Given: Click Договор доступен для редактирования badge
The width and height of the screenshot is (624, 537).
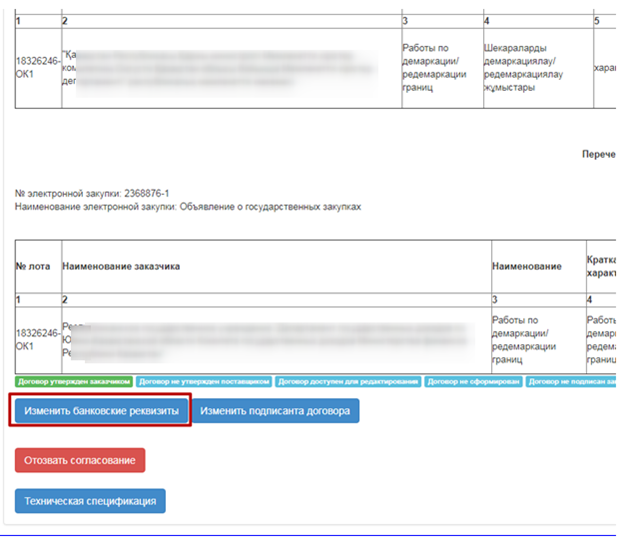Looking at the screenshot, I should pyautogui.click(x=347, y=381).
